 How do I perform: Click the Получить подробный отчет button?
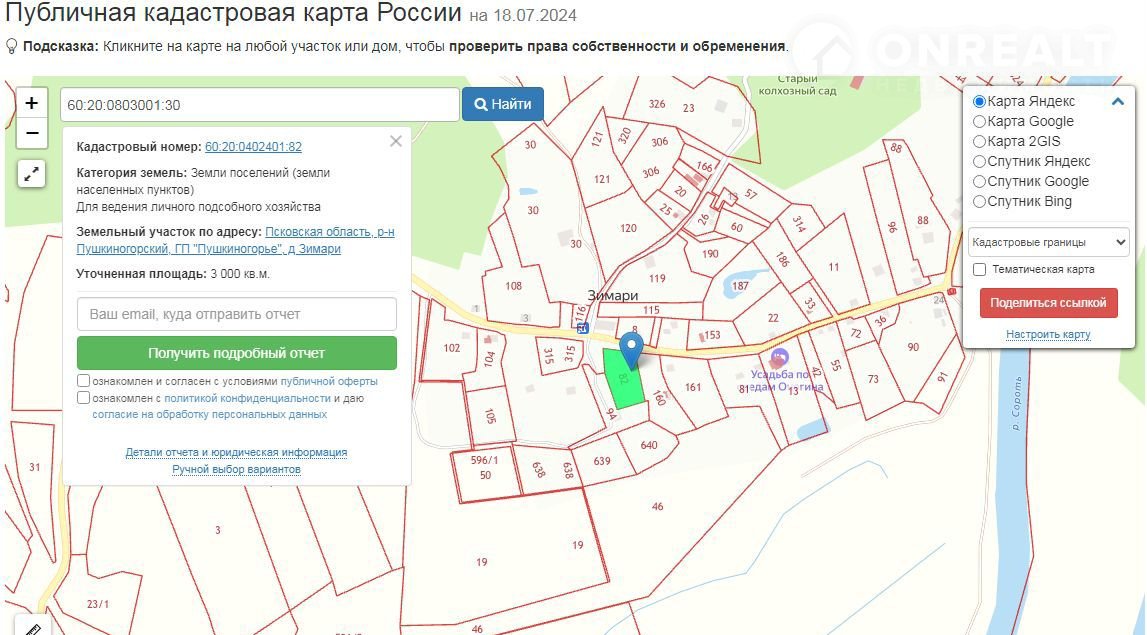(x=237, y=353)
